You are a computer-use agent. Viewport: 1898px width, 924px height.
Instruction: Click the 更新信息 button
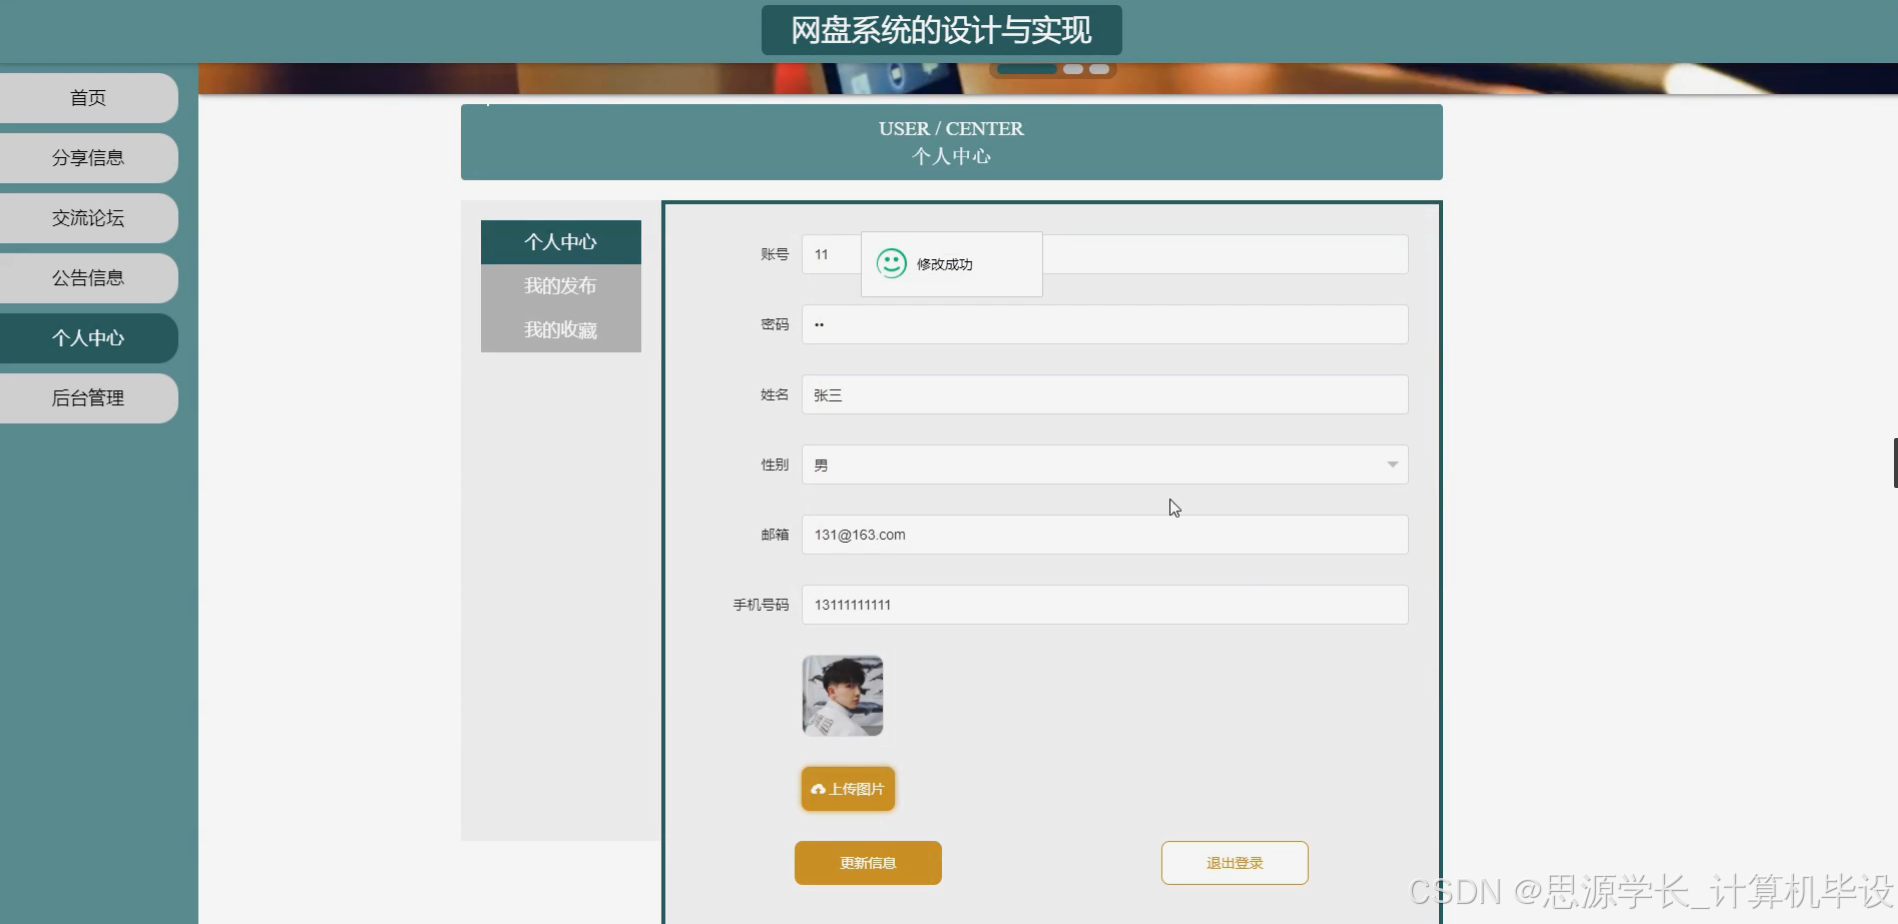pos(867,862)
